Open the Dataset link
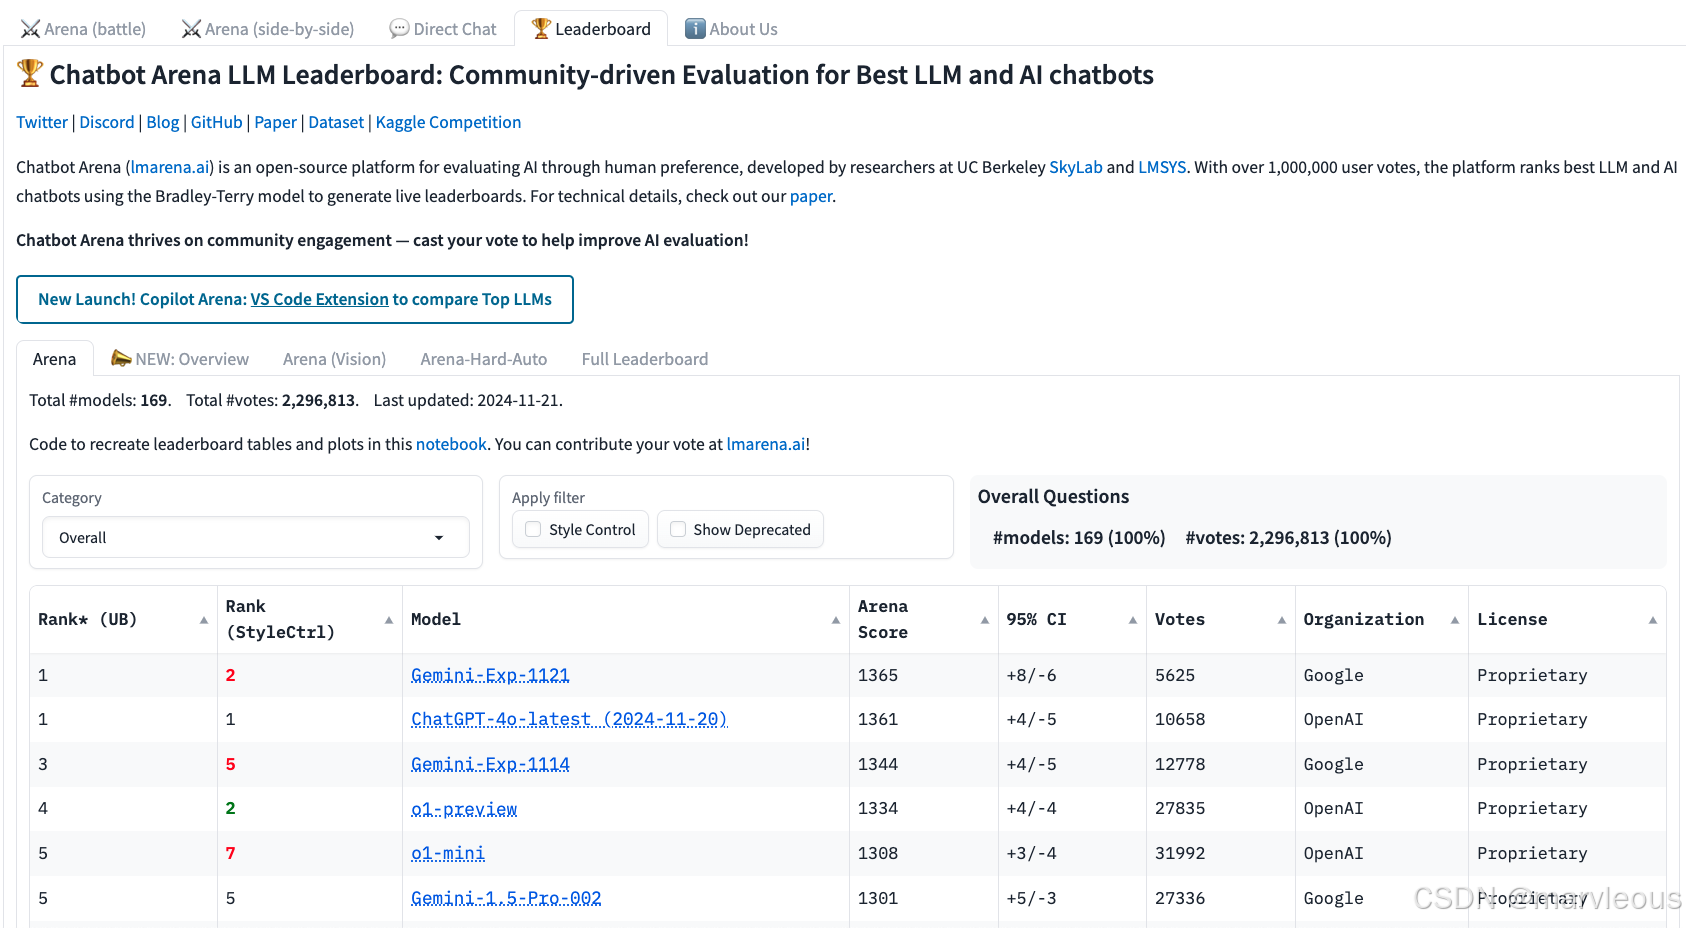Viewport: 1686px width, 928px height. [x=336, y=122]
